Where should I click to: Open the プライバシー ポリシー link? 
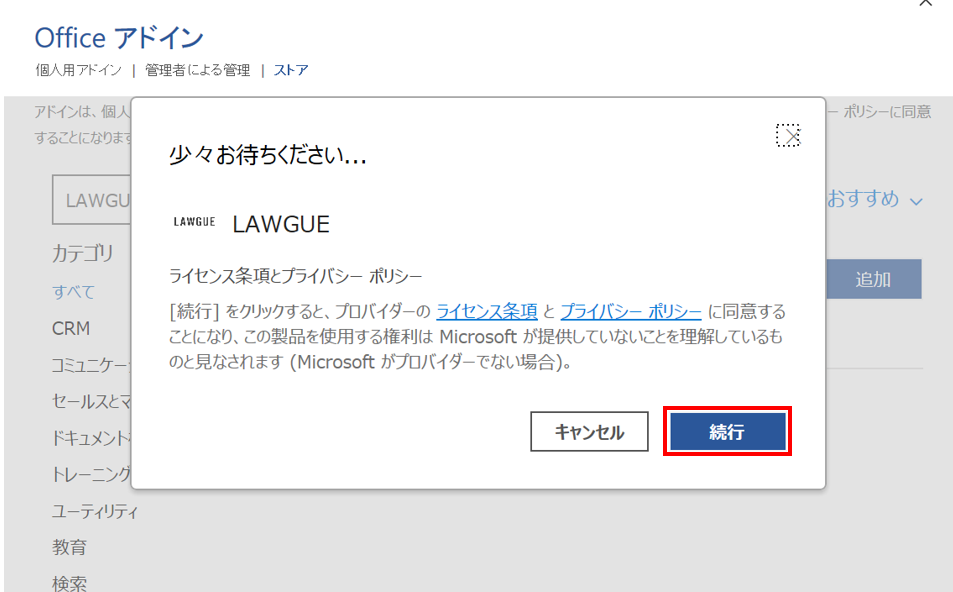(630, 311)
